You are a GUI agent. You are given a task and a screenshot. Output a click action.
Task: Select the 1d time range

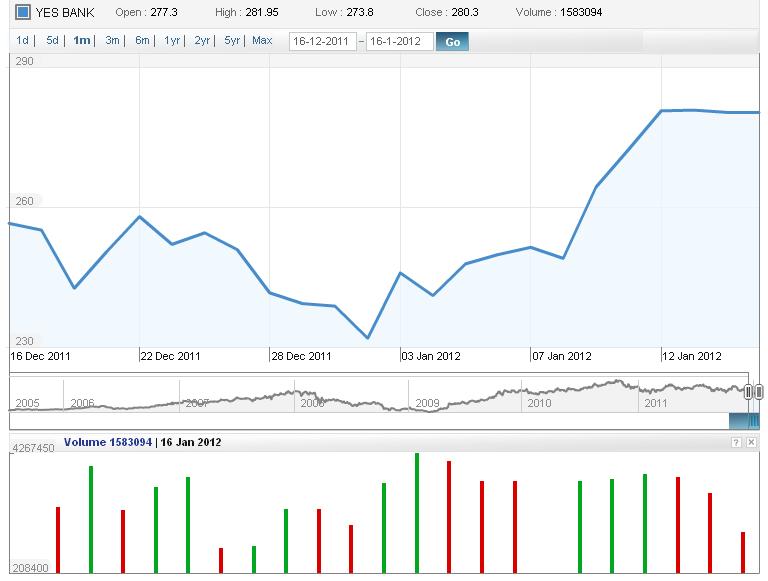(x=22, y=41)
